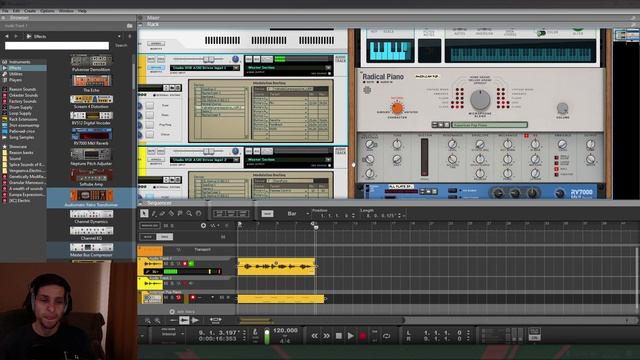This screenshot has height=360, width=640.
Task: Select the eraser tool in sequencer toolbar
Action: click(x=162, y=213)
